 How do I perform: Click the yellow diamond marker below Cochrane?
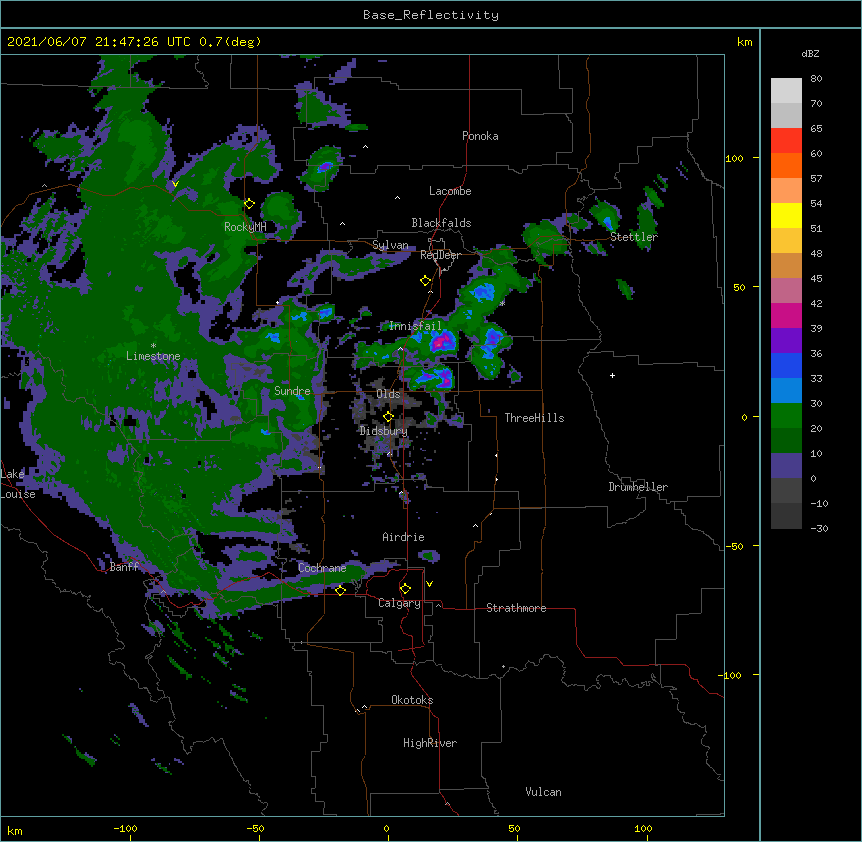point(340,590)
